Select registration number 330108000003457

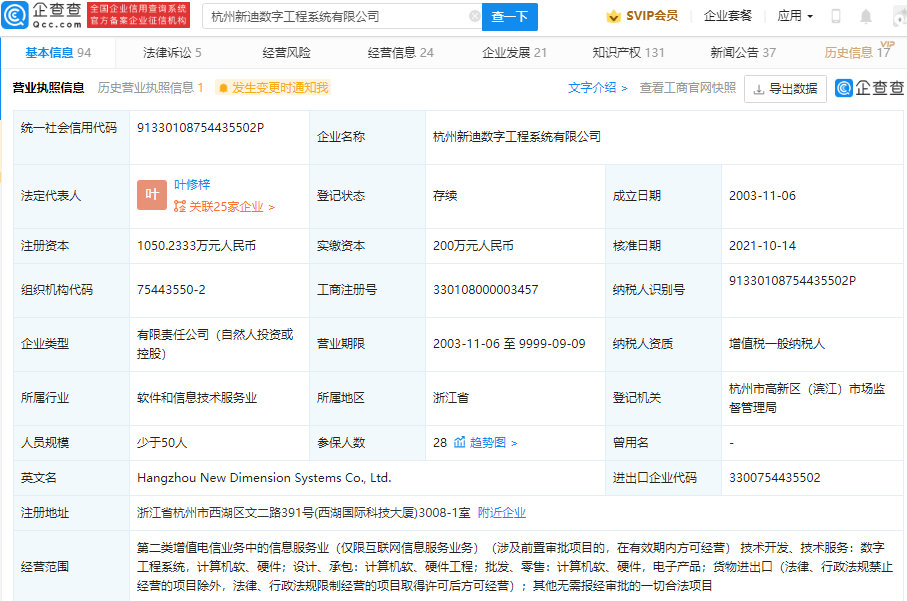tap(485, 290)
